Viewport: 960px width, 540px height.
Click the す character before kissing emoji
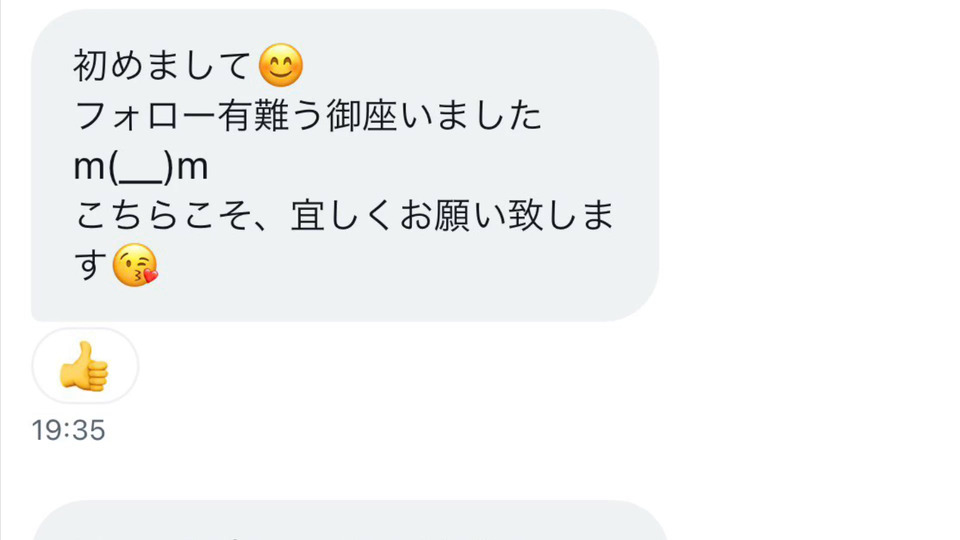pos(91,265)
